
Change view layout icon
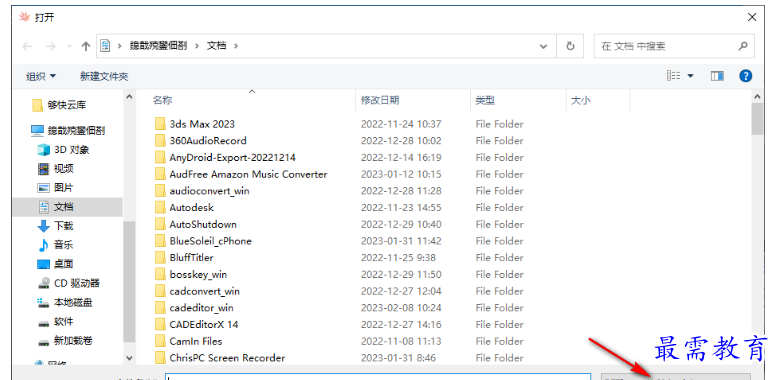tap(673, 76)
